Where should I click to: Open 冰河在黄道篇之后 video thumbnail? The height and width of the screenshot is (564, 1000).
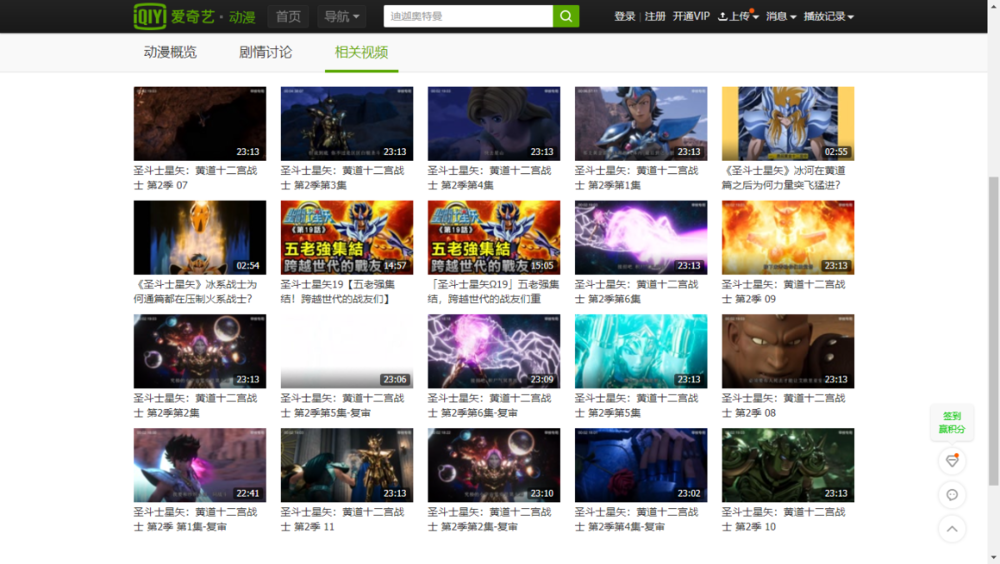[788, 124]
